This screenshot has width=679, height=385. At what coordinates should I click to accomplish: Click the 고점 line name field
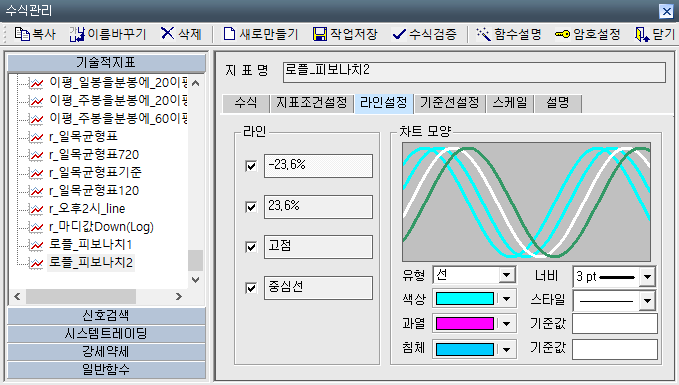click(318, 247)
